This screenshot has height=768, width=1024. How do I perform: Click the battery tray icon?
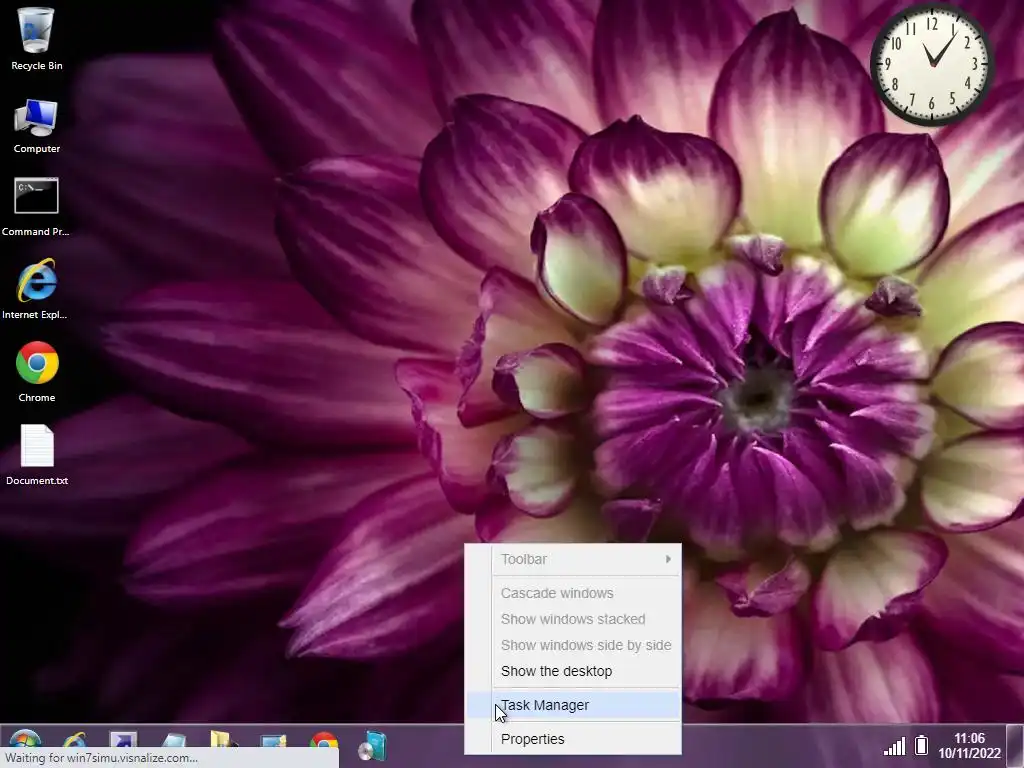coord(921,745)
